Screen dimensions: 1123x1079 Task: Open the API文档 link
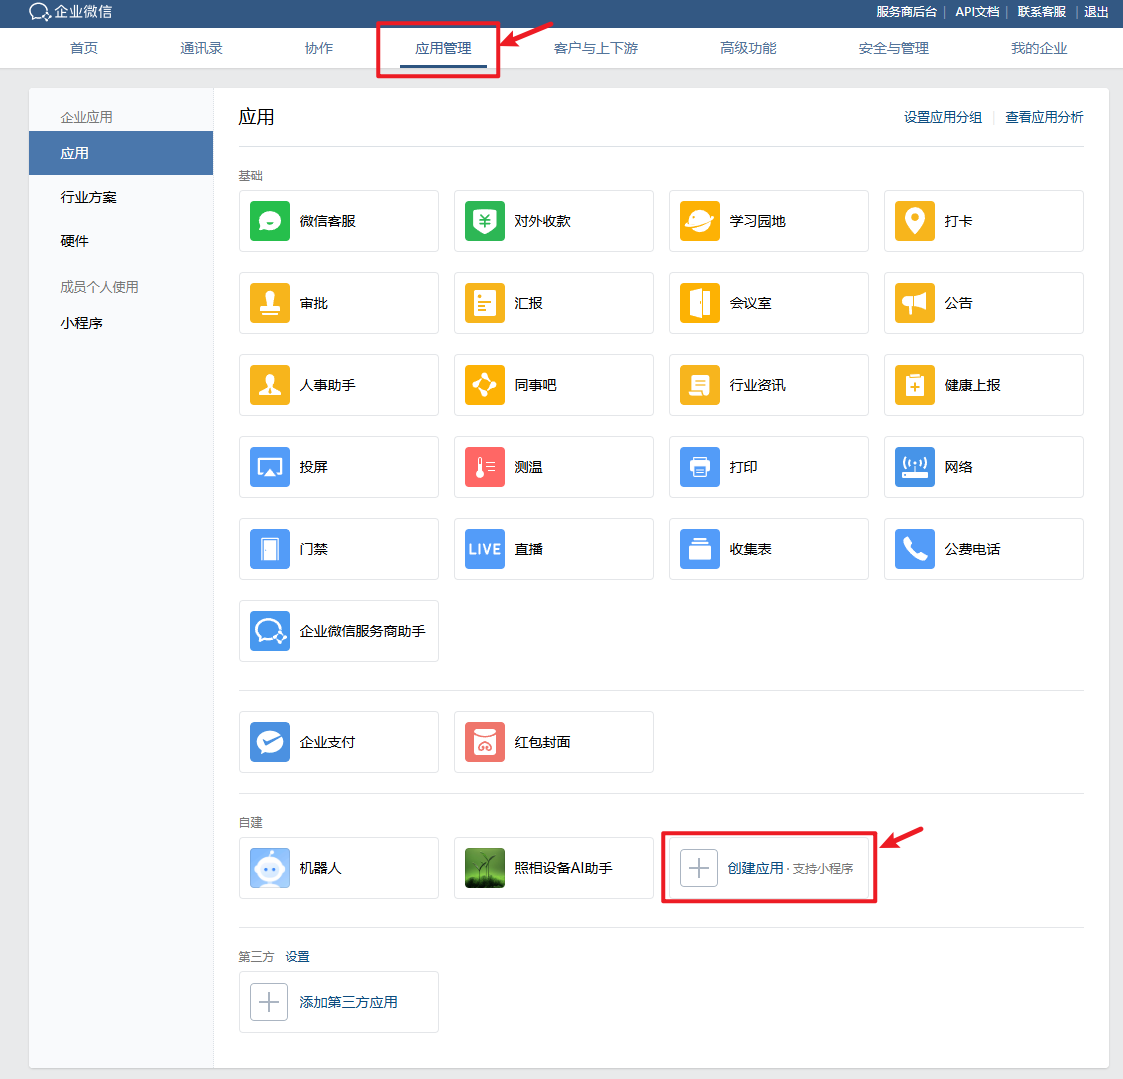[x=977, y=11]
